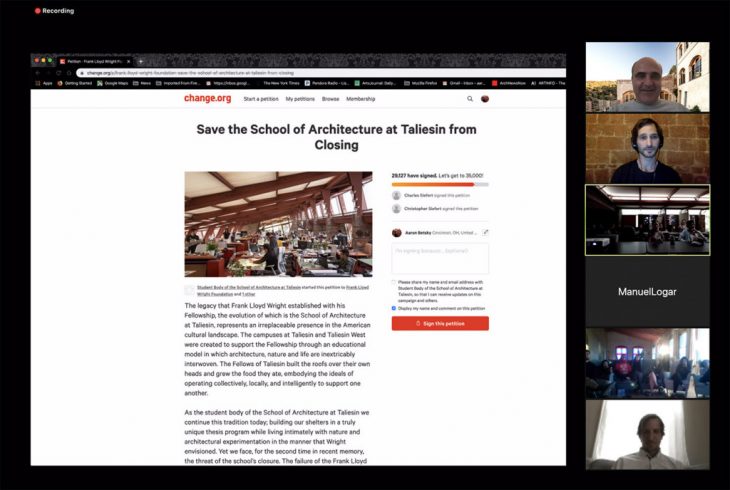The width and height of the screenshot is (730, 490).
Task: Open the Browse menu on change.org
Action: (330, 99)
